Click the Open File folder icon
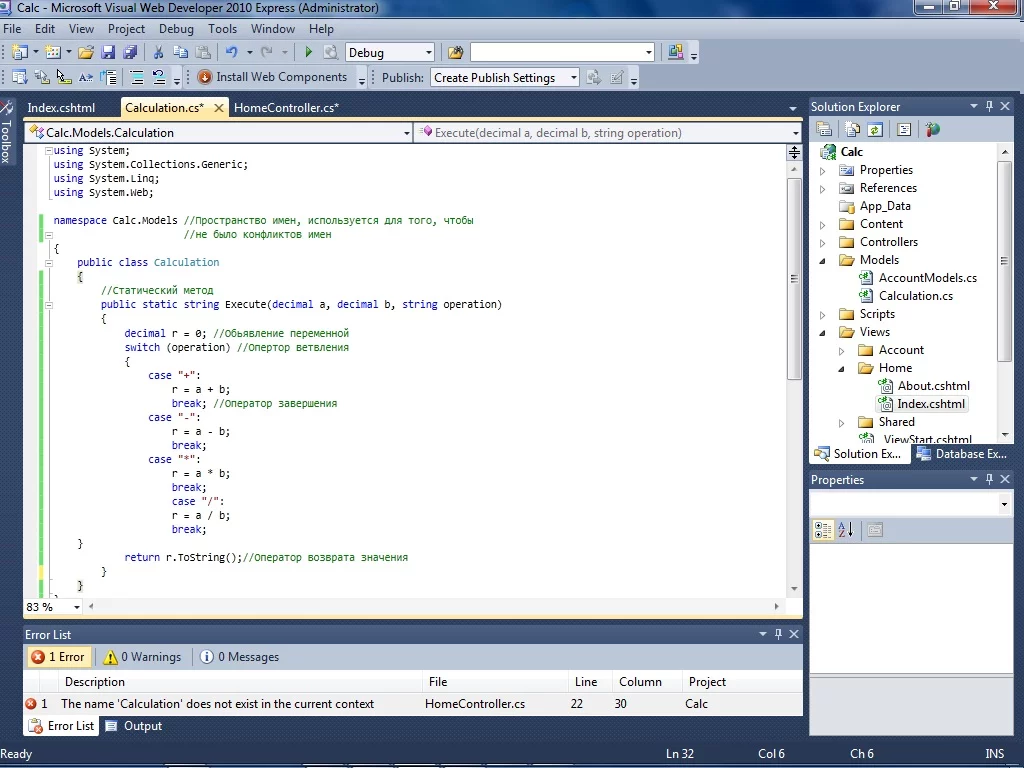This screenshot has width=1024, height=768. point(86,52)
